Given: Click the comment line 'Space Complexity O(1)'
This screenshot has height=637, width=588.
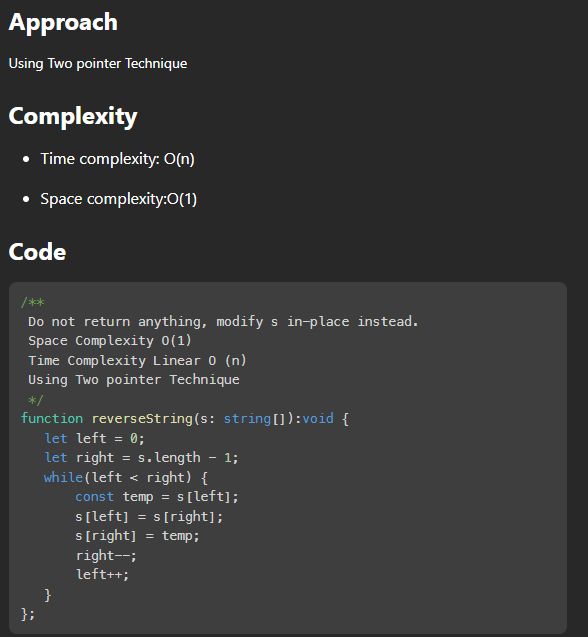Looking at the screenshot, I should pos(110,341).
